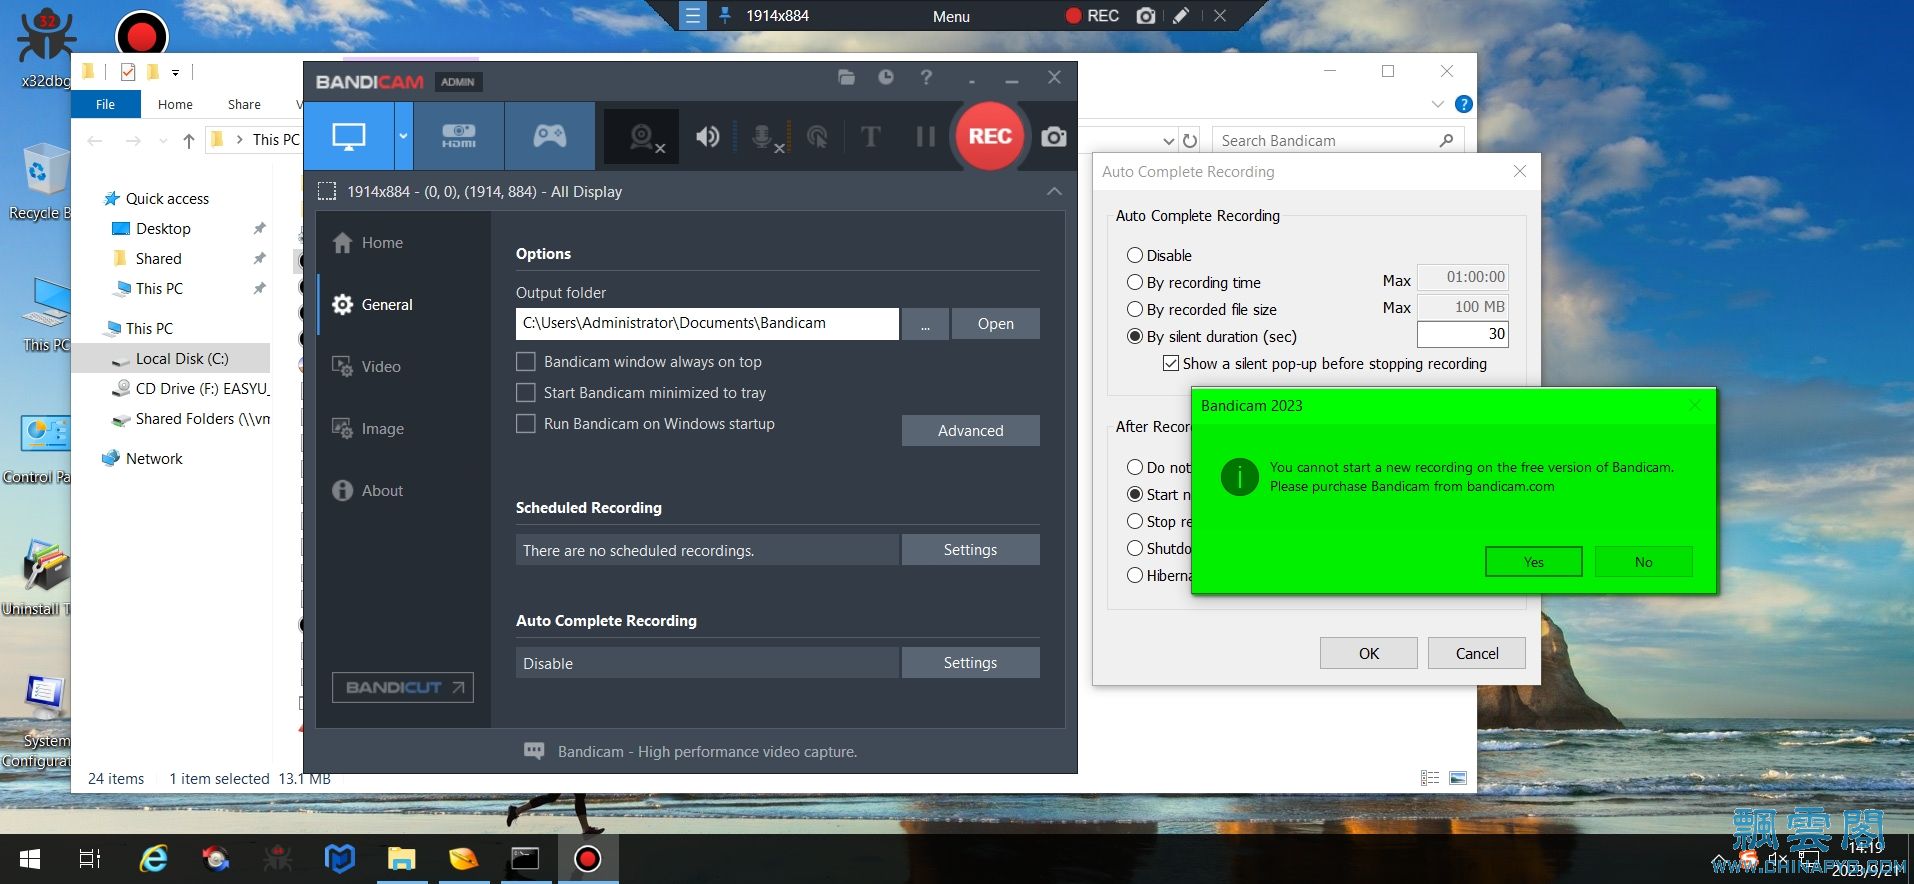Screen dimensions: 1914x884
Task: Take a screenshot with Bandicam camera icon
Action: 1053,137
